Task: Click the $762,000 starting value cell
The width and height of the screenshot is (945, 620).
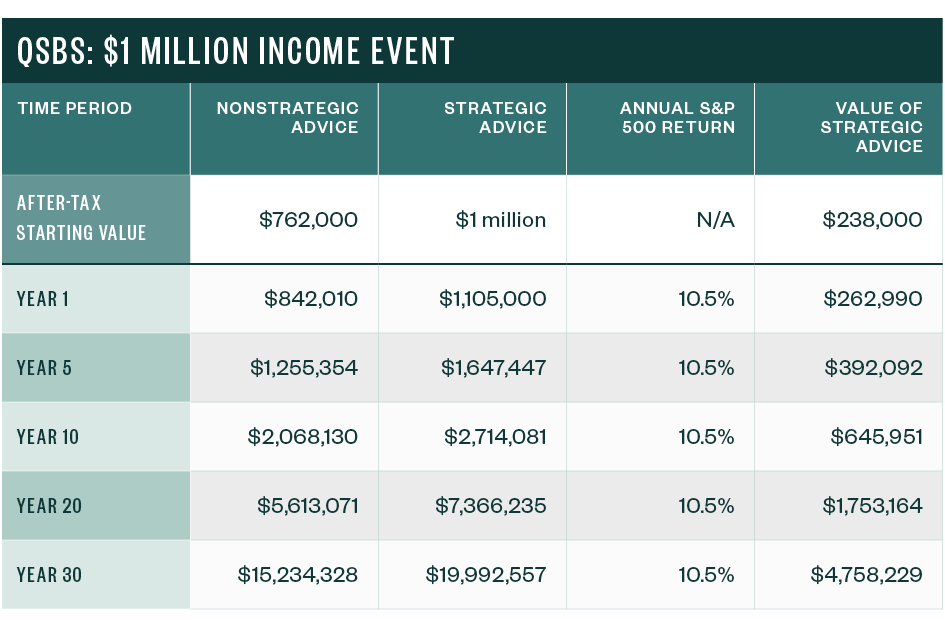Action: (x=308, y=220)
